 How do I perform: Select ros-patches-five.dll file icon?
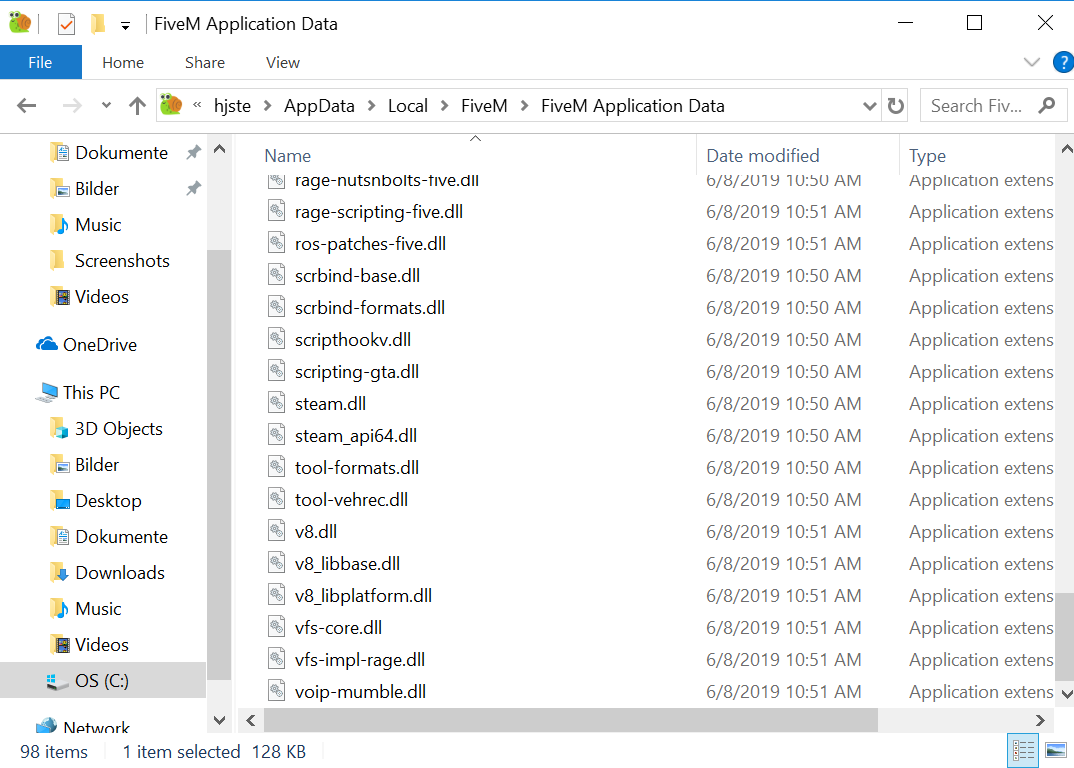point(277,243)
